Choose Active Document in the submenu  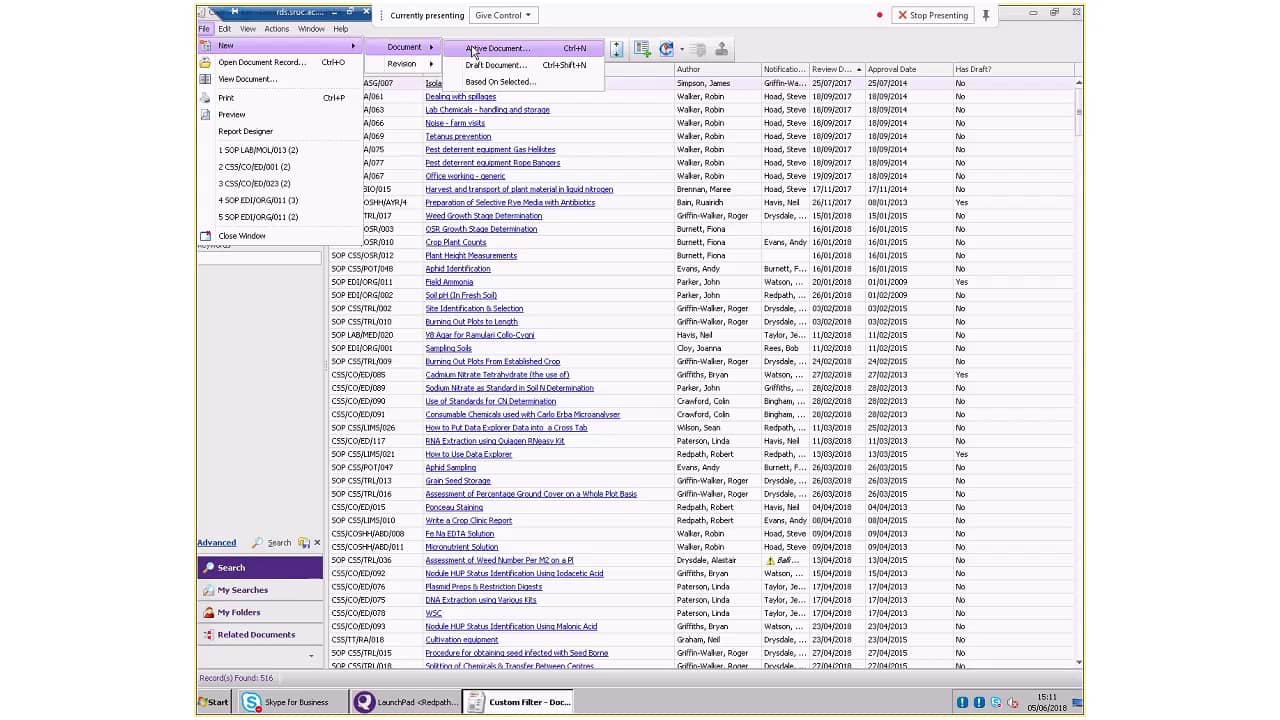(523, 48)
